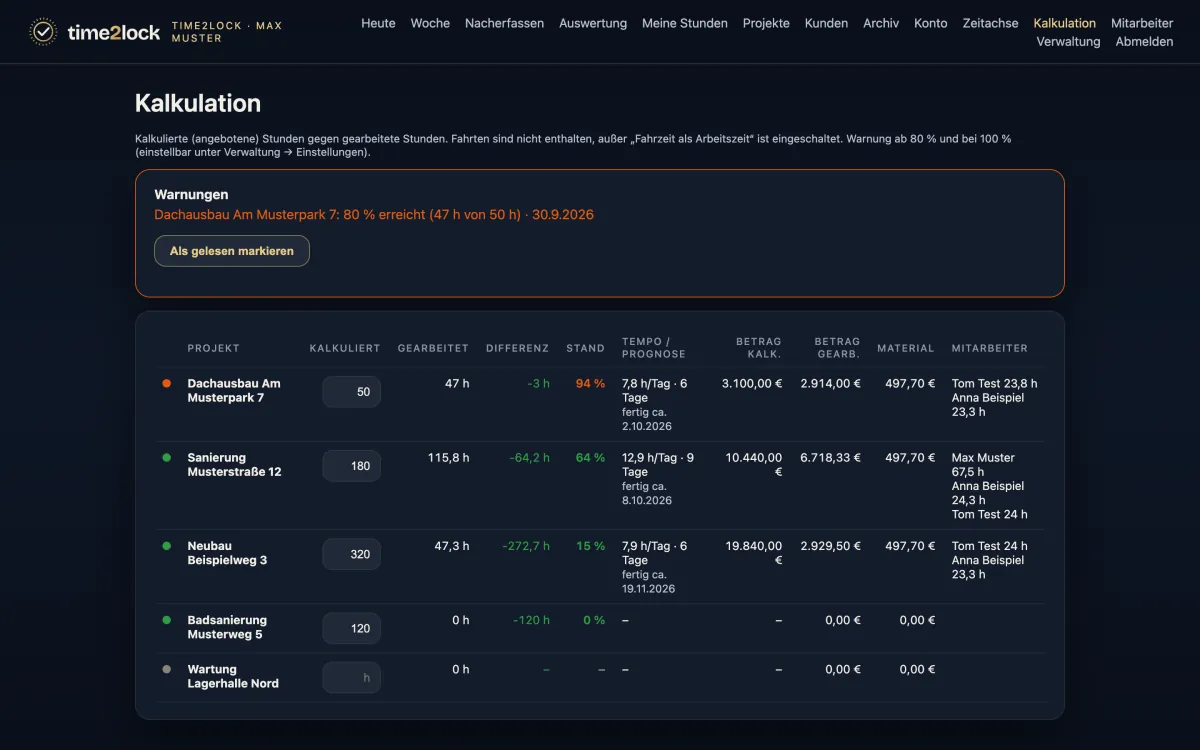The width and height of the screenshot is (1200, 750).
Task: Click the time2lock checkmark logo icon
Action: 43,32
